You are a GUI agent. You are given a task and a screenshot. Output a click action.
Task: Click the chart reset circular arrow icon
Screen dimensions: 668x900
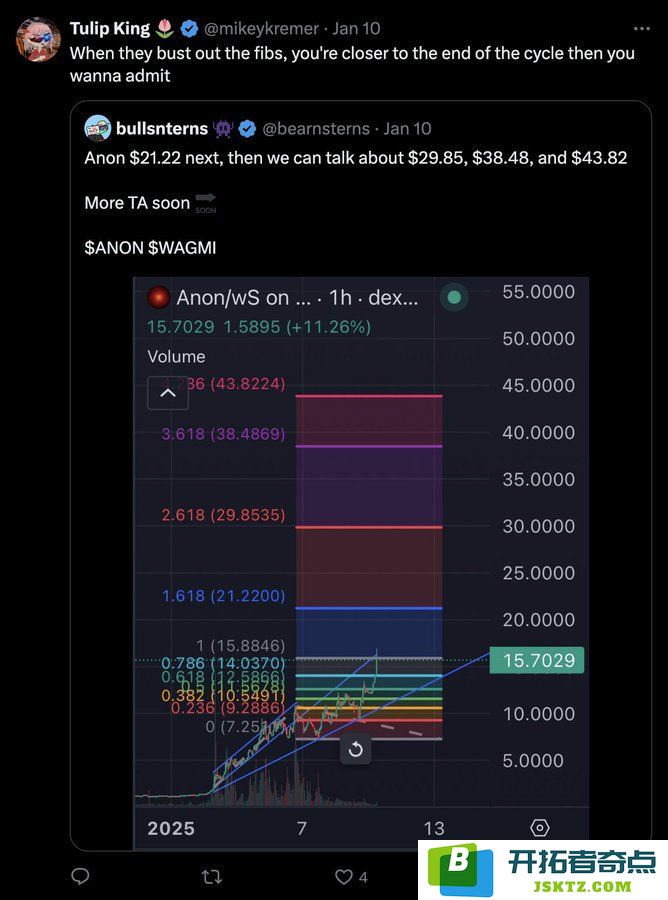coord(355,749)
